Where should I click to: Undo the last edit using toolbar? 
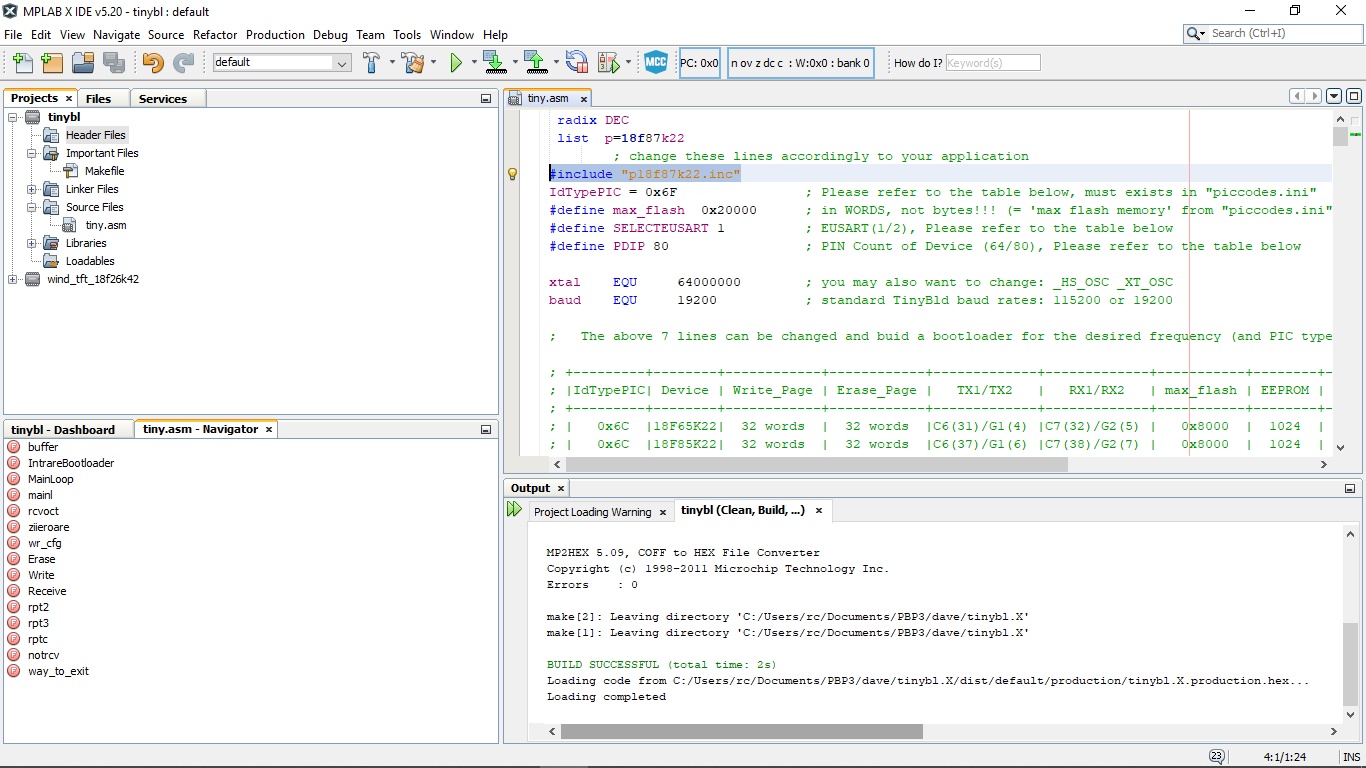(x=152, y=63)
